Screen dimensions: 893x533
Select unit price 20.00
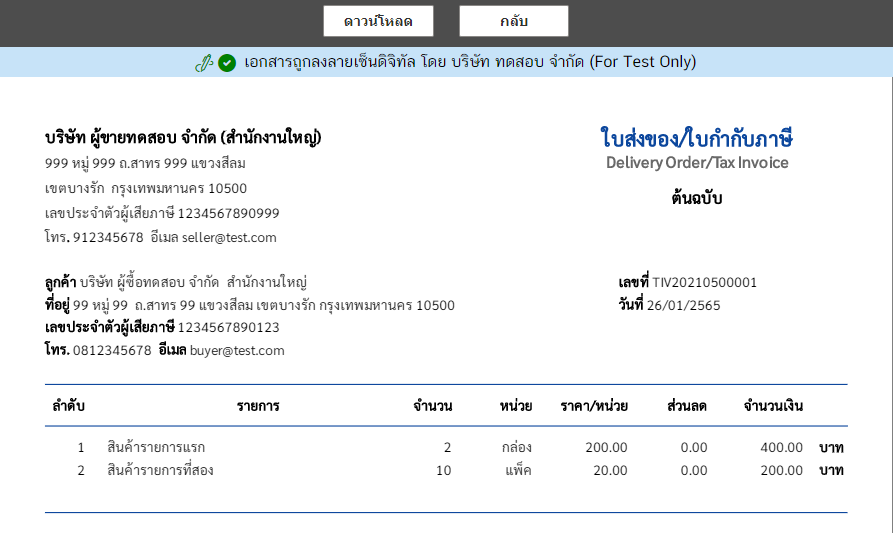point(611,470)
